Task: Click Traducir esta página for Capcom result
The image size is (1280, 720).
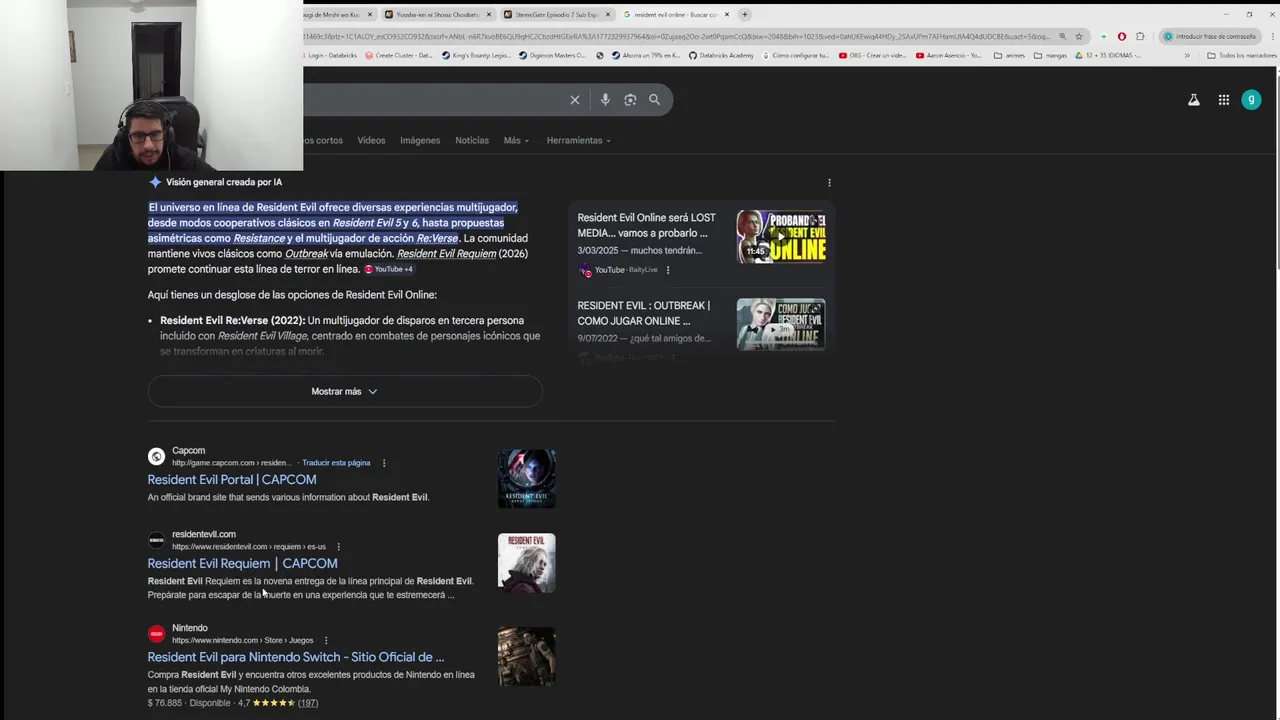Action: pyautogui.click(x=336, y=463)
